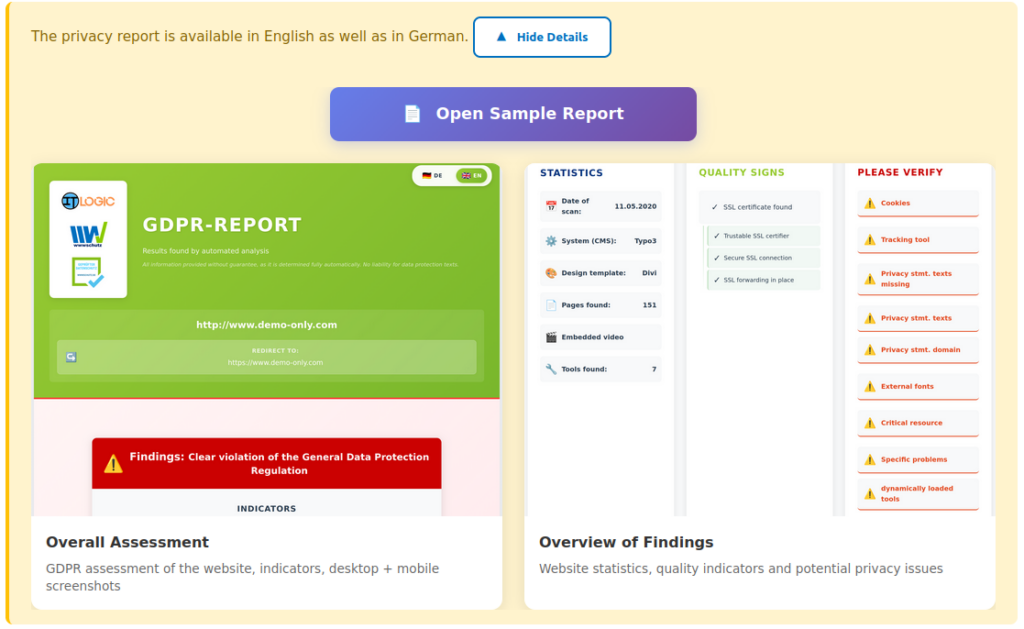Open the Overview of Findings preview thumbnail
This screenshot has height=629, width=1024.
[x=759, y=340]
